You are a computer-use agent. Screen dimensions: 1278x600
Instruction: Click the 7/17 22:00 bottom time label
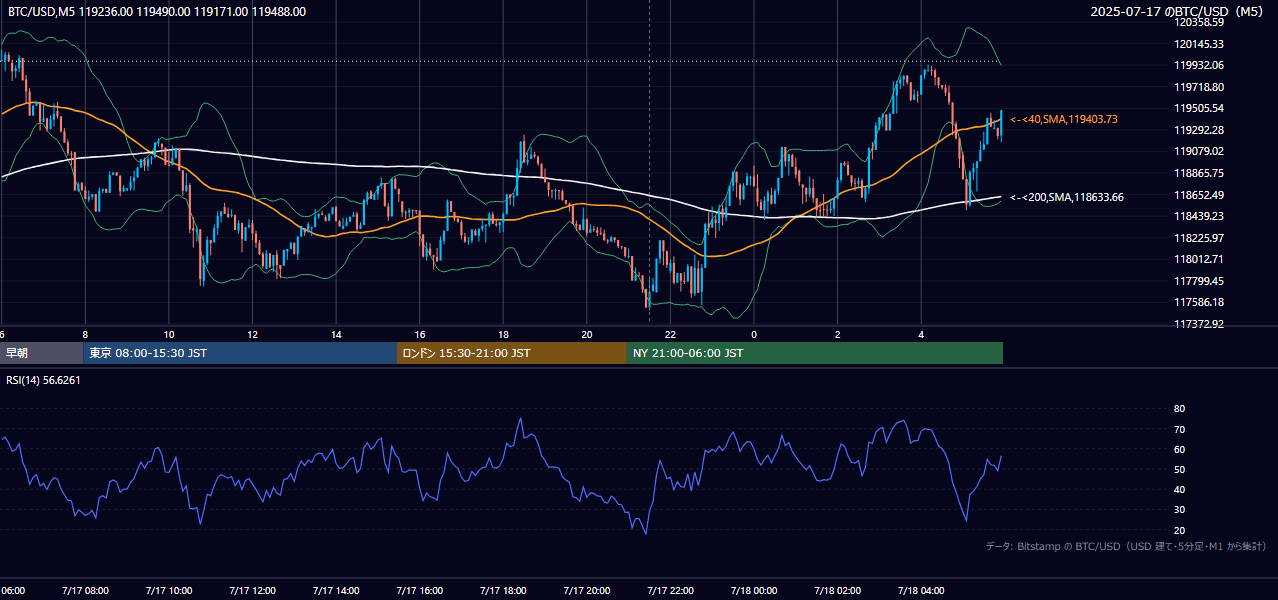coord(670,591)
